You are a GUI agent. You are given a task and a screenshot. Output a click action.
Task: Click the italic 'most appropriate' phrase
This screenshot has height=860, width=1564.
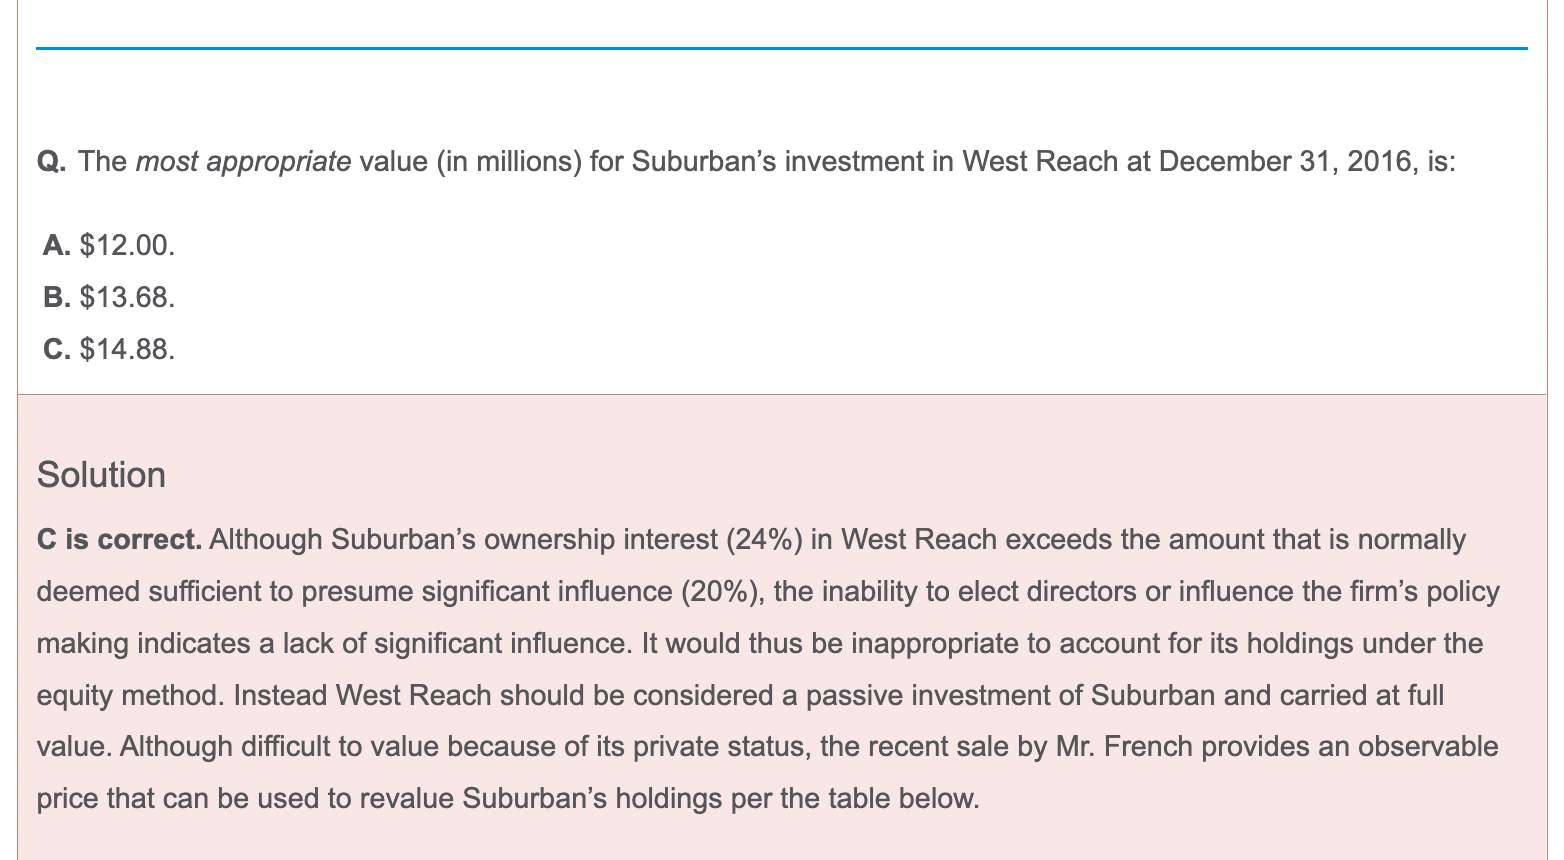pyautogui.click(x=243, y=161)
